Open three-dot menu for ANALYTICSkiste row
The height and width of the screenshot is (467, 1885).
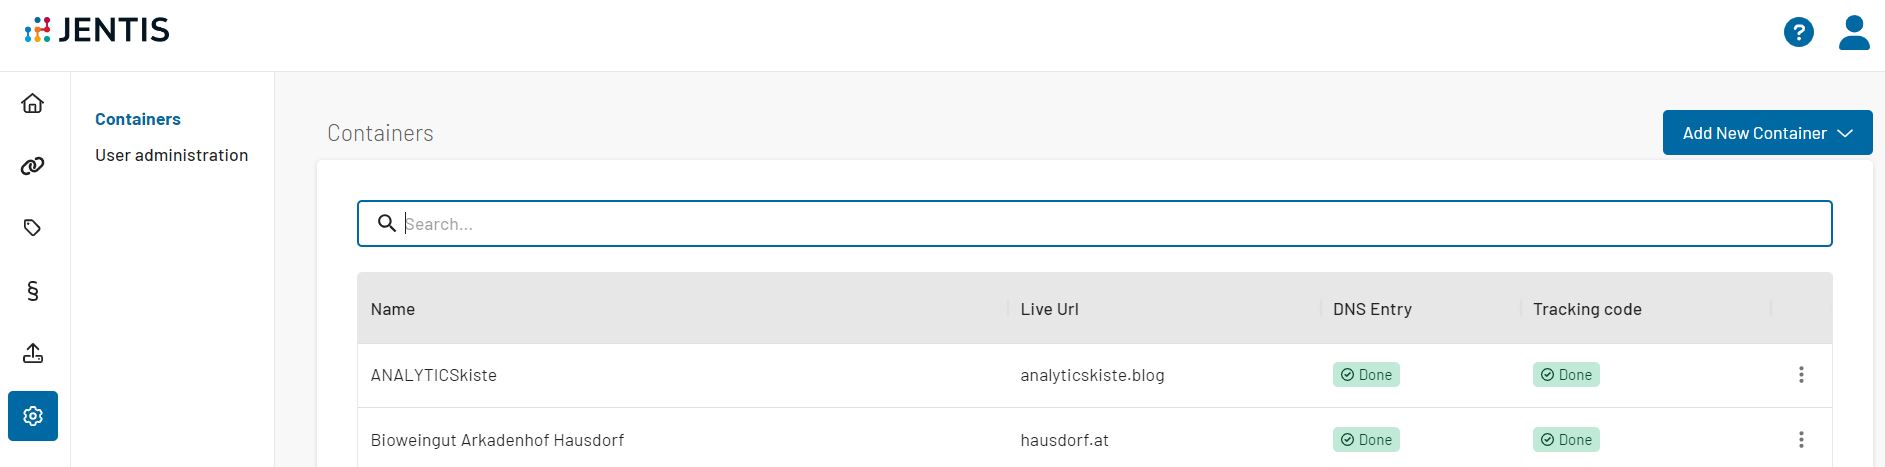pyautogui.click(x=1801, y=375)
